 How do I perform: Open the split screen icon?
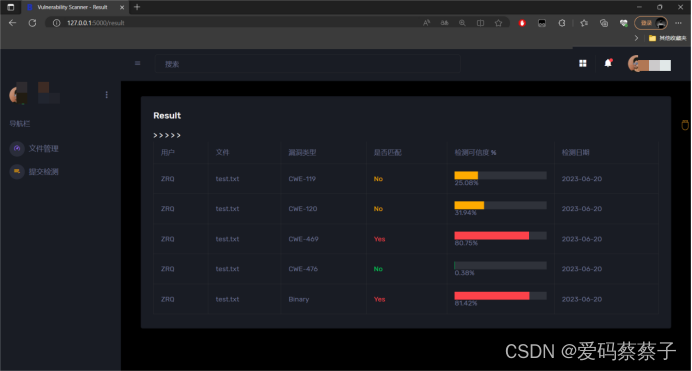pyautogui.click(x=480, y=23)
